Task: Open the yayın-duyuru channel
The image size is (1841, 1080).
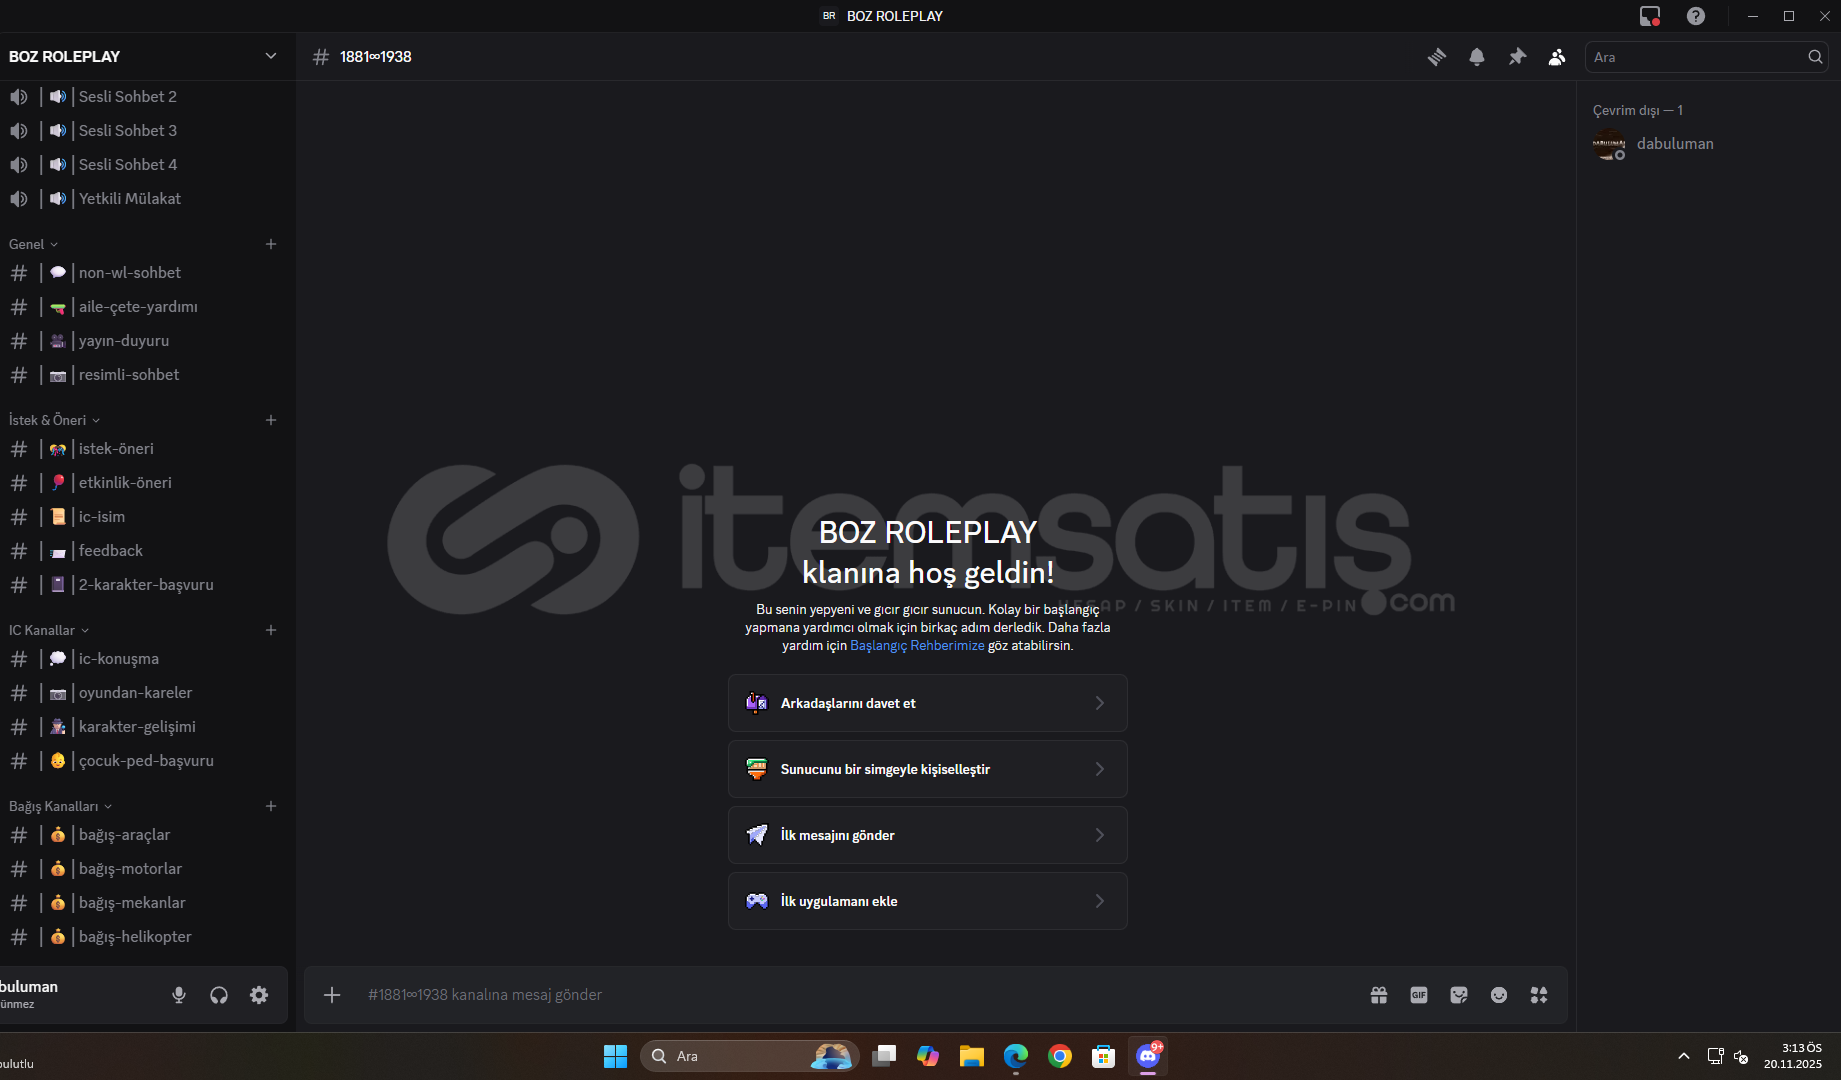Action: 144,341
